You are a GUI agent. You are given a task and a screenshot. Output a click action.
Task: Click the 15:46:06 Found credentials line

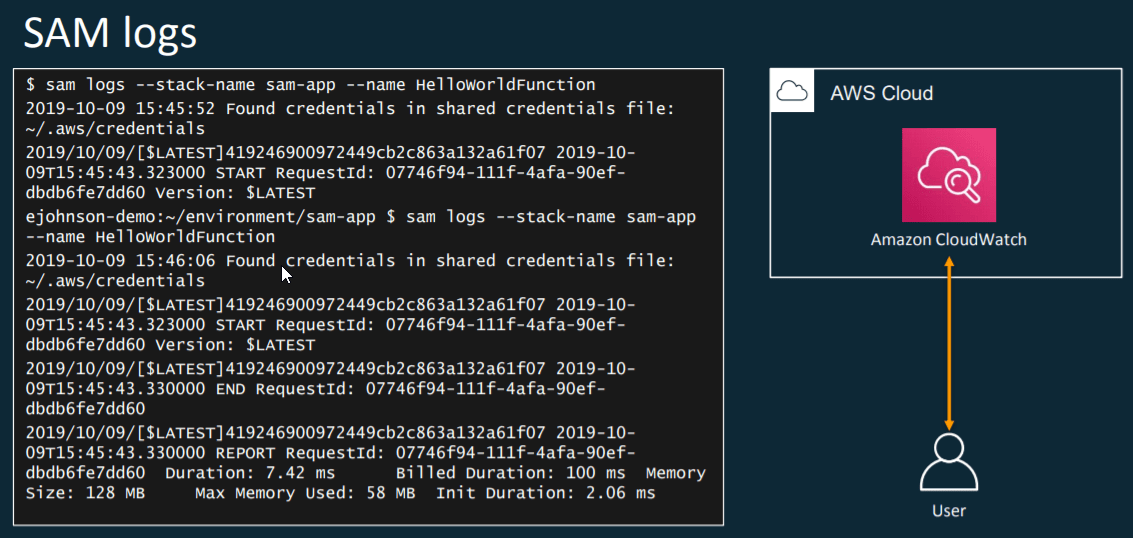(x=349, y=261)
